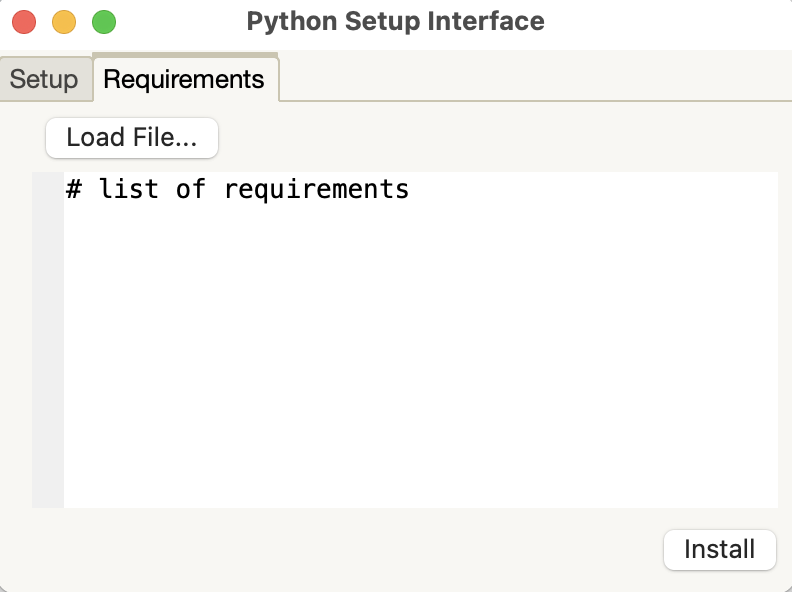Close the window with the red button
Screen dimensions: 792x592
(24, 21)
